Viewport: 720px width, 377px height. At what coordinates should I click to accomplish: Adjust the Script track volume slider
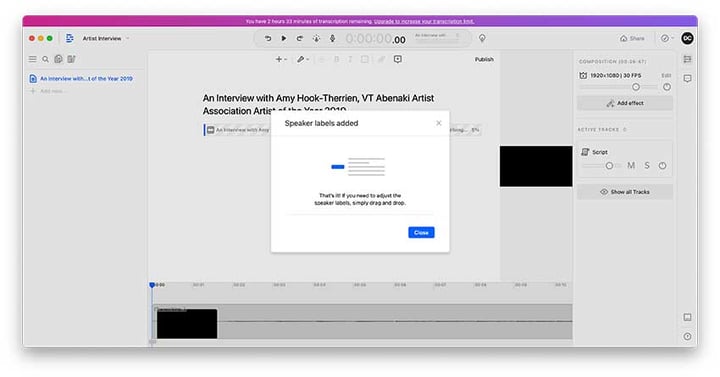point(609,166)
